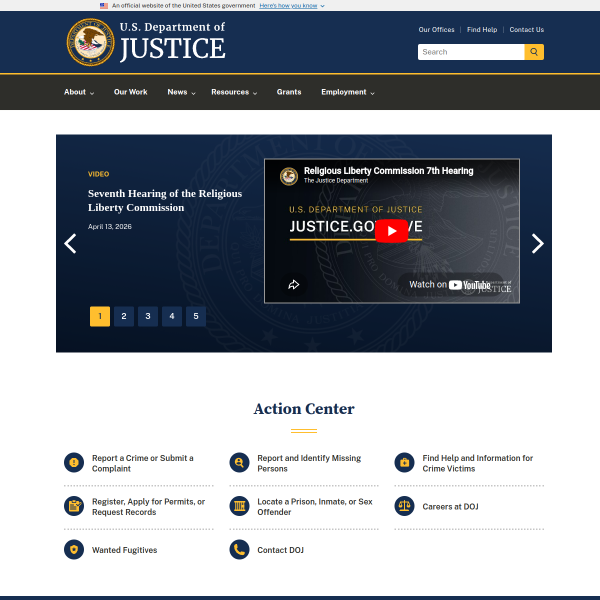The height and width of the screenshot is (600, 600).
Task: Open Careers at DOJ link text
Action: [x=450, y=507]
